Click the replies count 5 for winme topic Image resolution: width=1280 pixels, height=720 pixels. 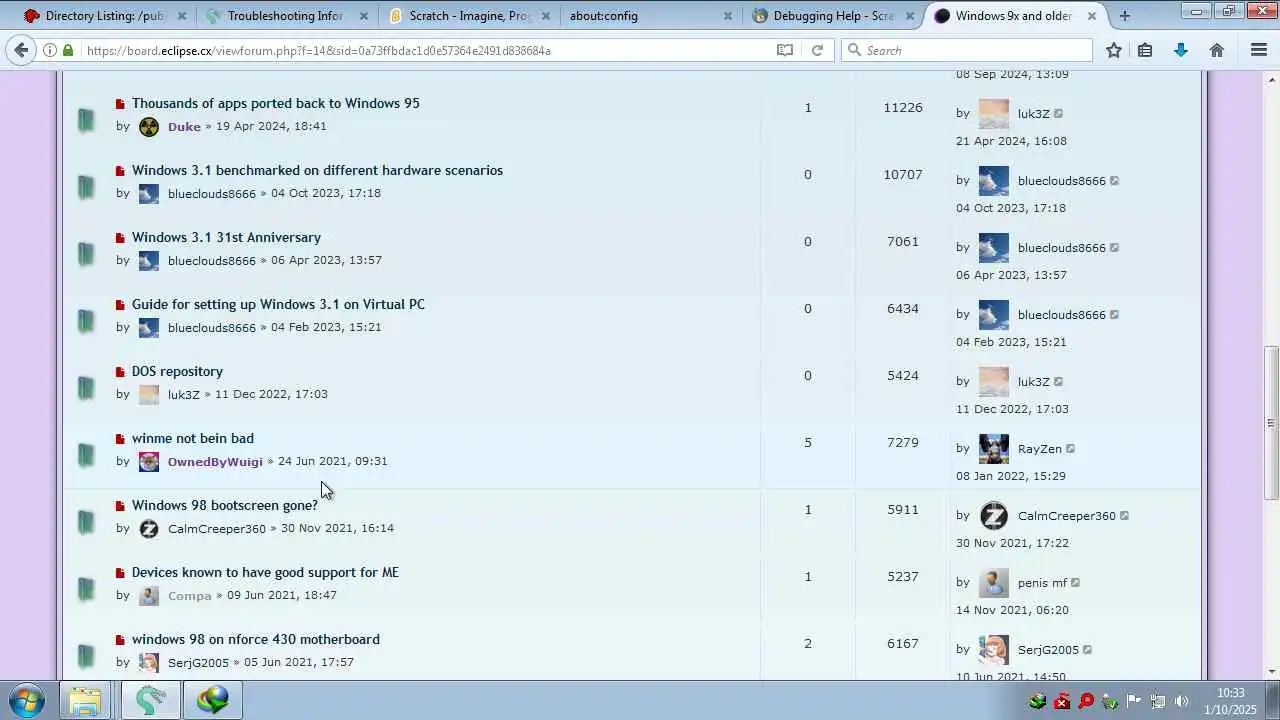pyautogui.click(x=808, y=442)
